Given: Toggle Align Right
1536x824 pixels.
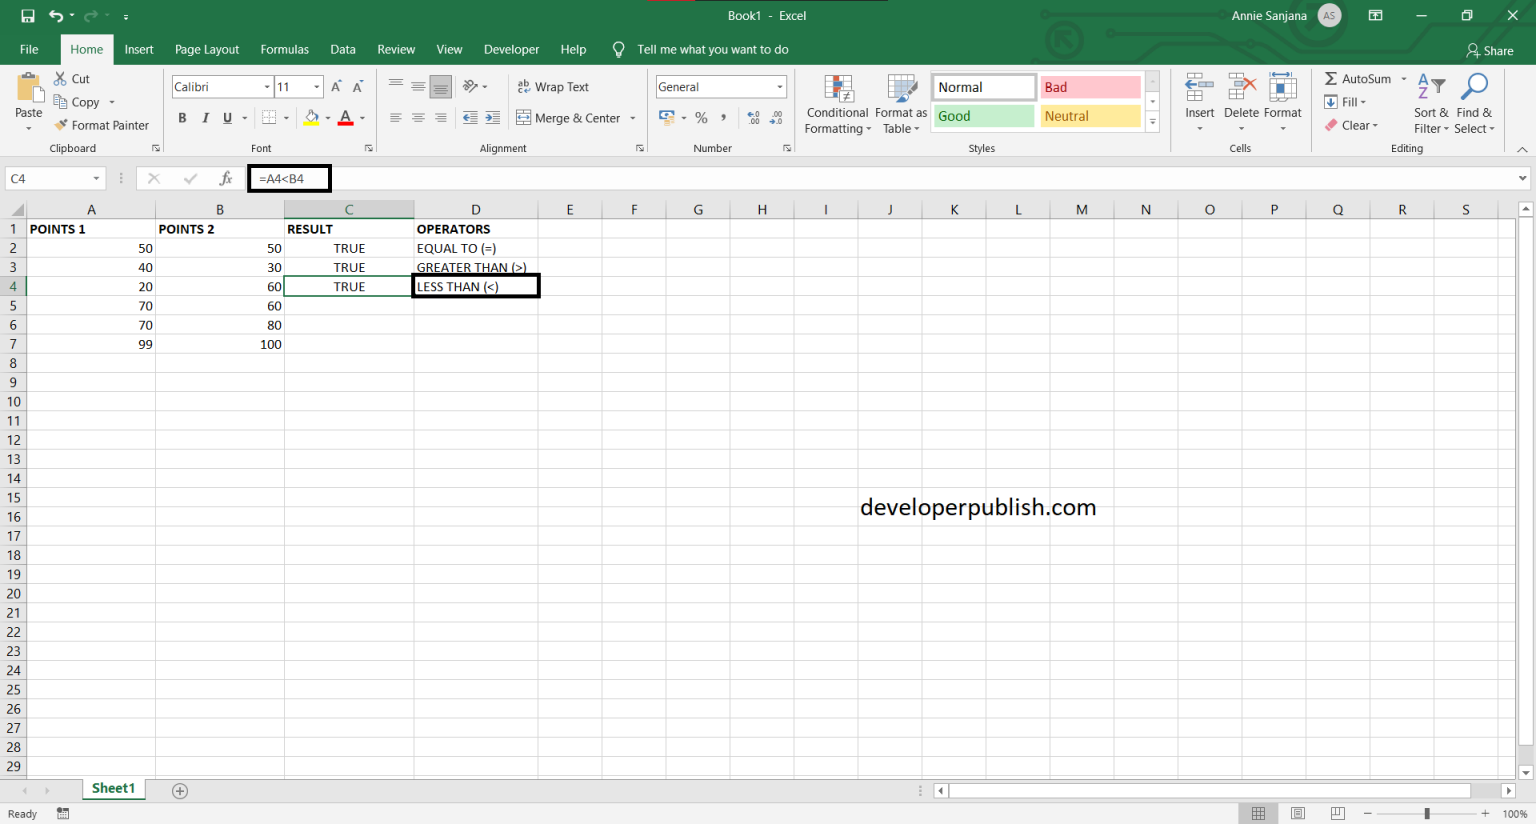Looking at the screenshot, I should [x=440, y=118].
